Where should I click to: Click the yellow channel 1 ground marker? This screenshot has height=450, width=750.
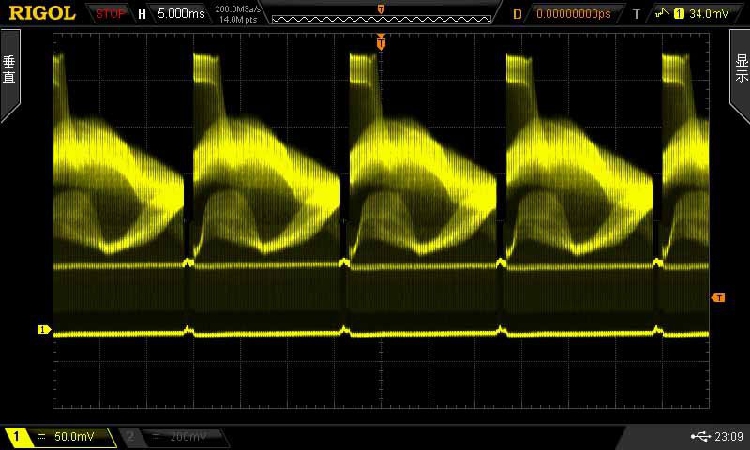tap(43, 329)
